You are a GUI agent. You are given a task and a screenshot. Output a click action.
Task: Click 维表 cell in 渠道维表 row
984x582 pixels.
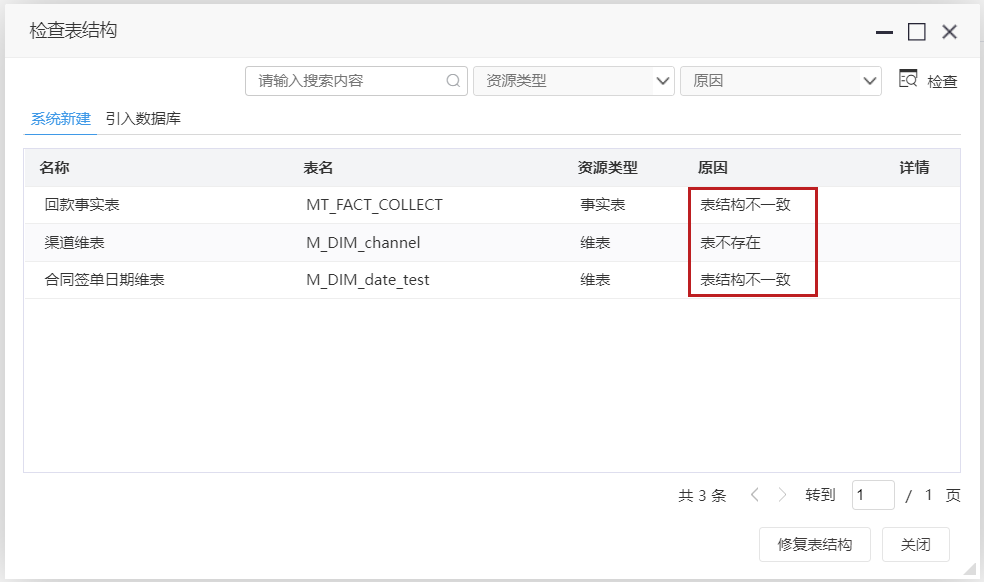[x=596, y=242]
